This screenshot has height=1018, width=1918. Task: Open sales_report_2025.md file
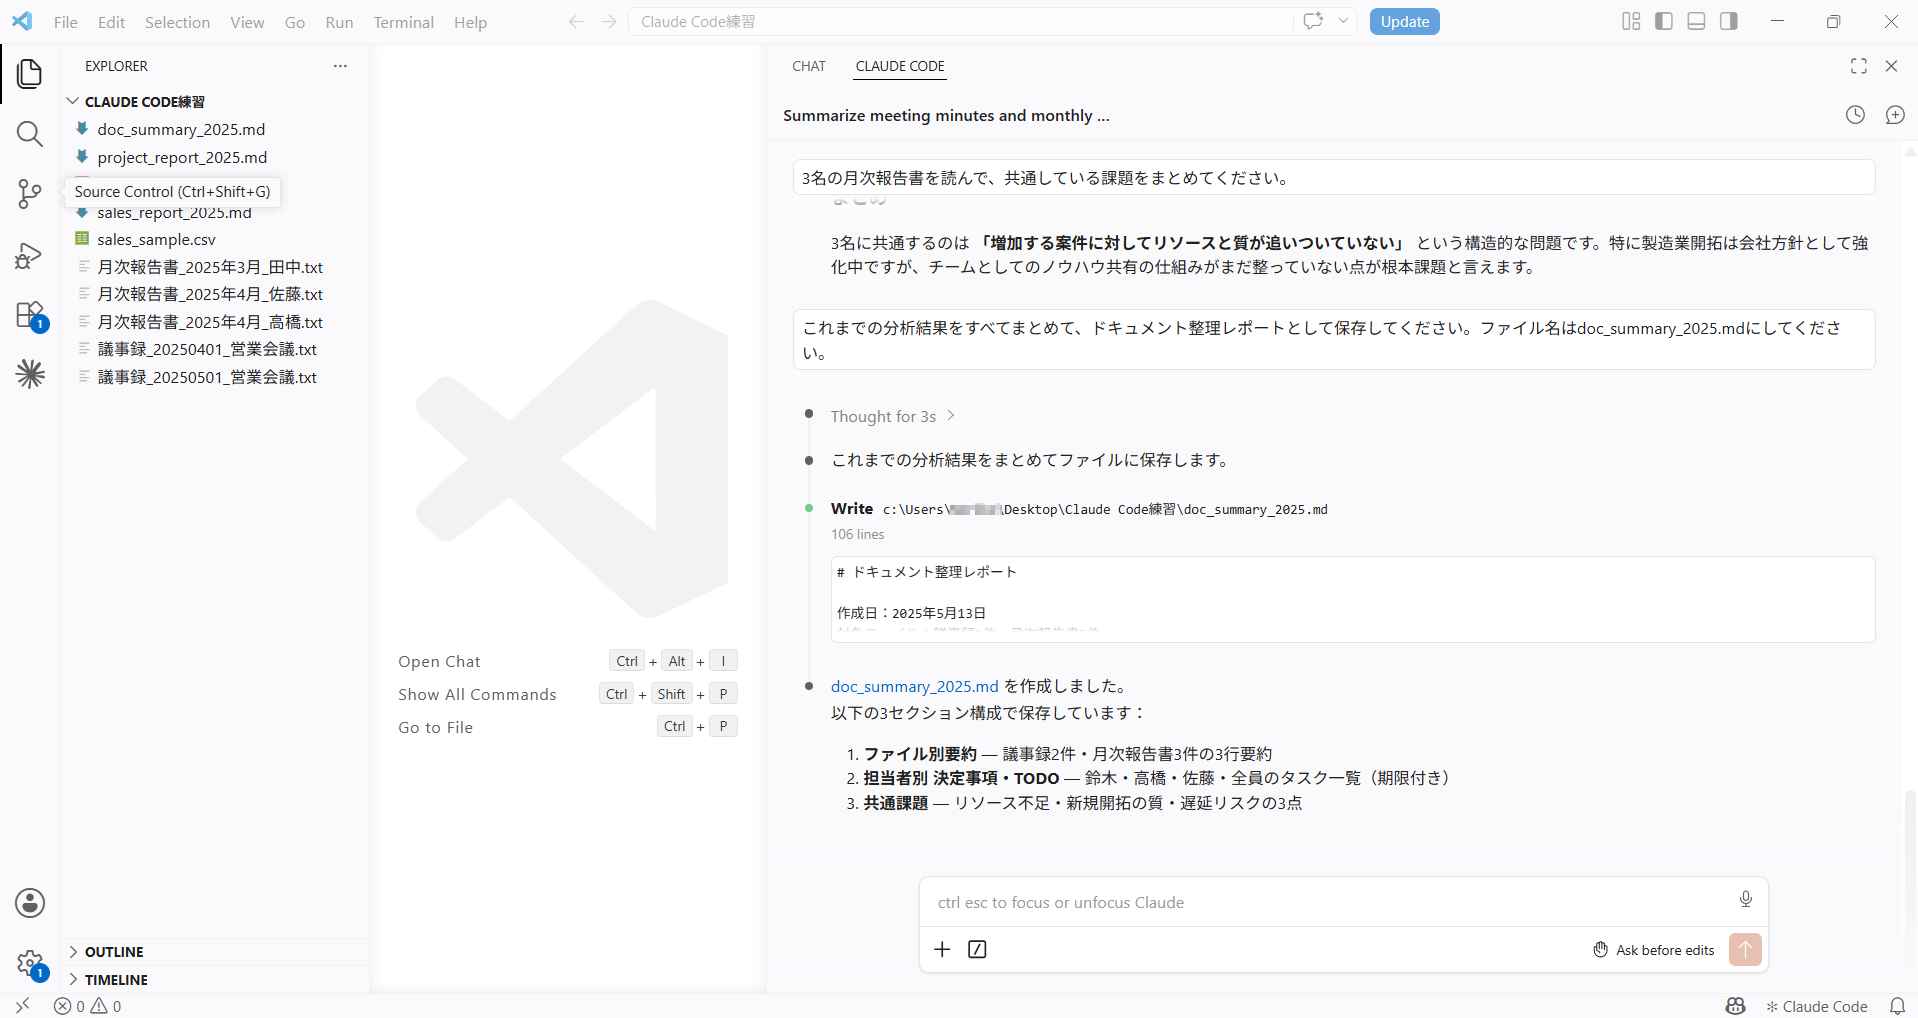[174, 213]
